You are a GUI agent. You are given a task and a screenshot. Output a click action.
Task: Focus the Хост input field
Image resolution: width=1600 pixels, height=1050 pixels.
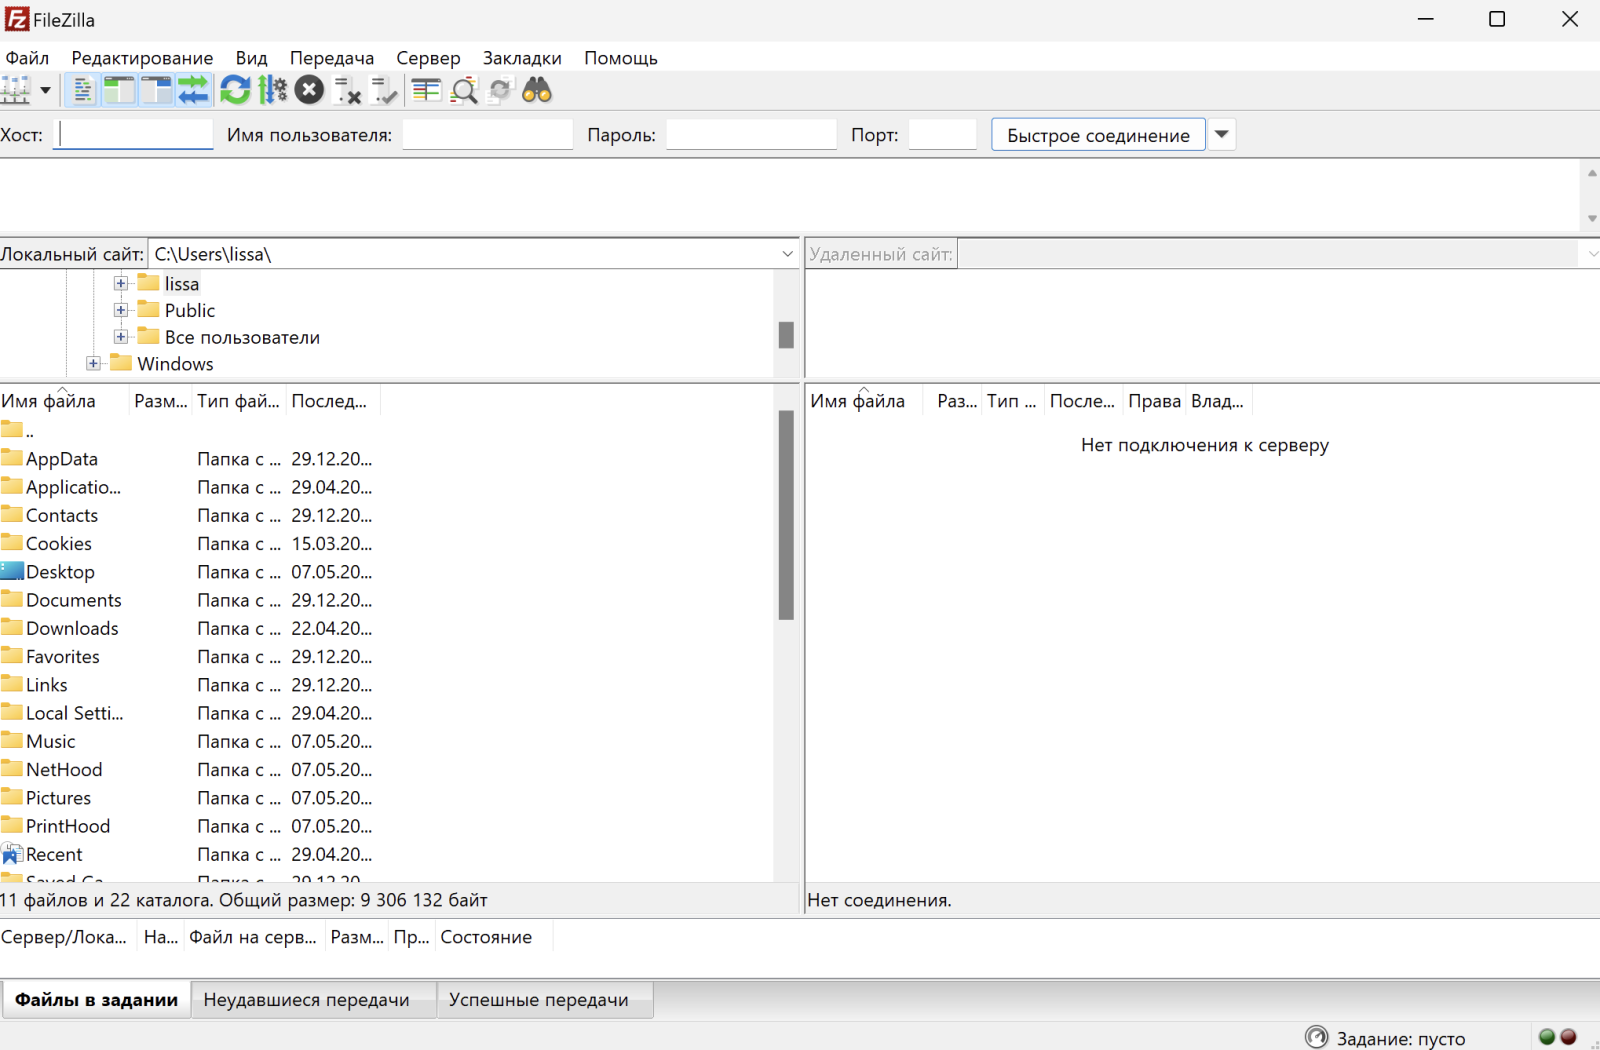[134, 134]
